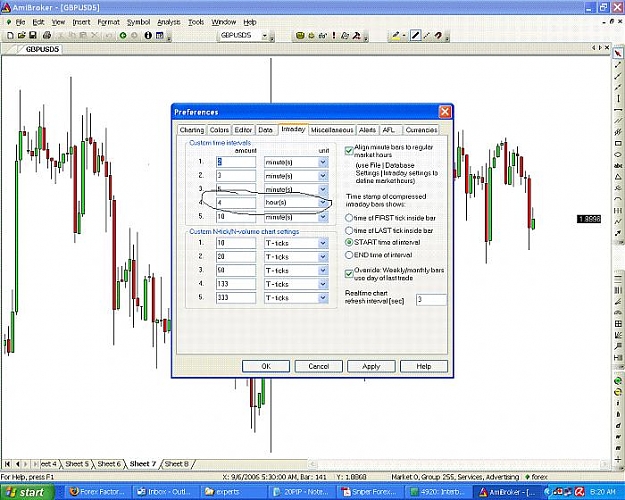The image size is (625, 500).
Task: Click the Save floppy disk icon
Action: [33, 35]
